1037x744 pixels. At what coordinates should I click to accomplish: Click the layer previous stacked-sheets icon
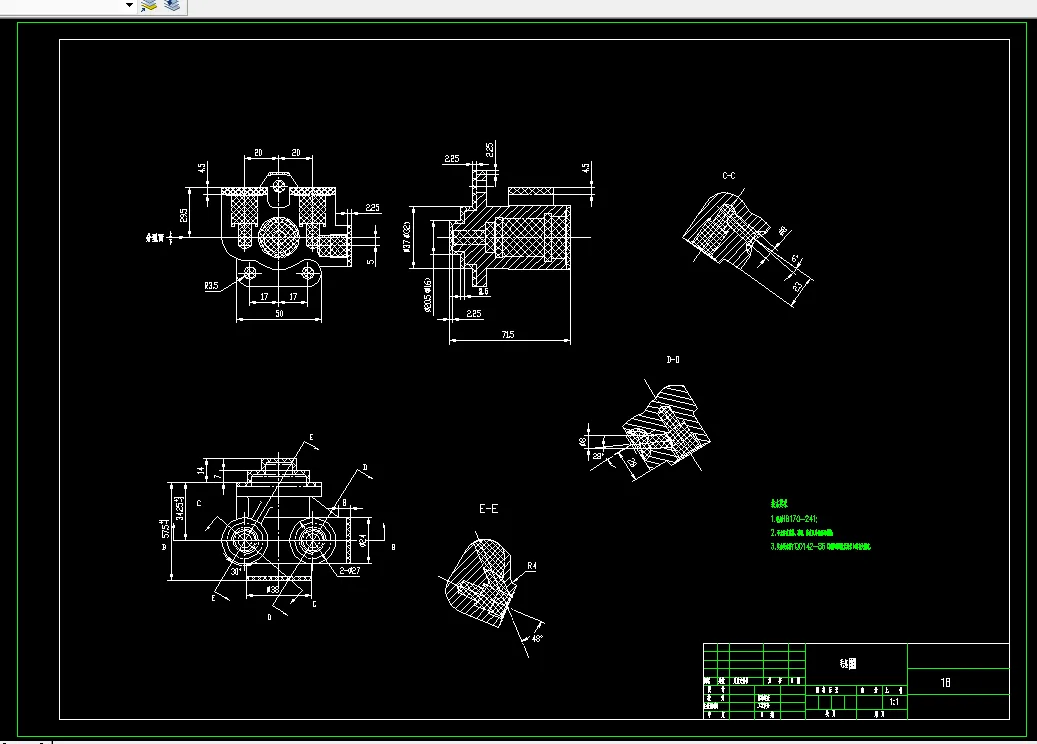pyautogui.click(x=172, y=6)
